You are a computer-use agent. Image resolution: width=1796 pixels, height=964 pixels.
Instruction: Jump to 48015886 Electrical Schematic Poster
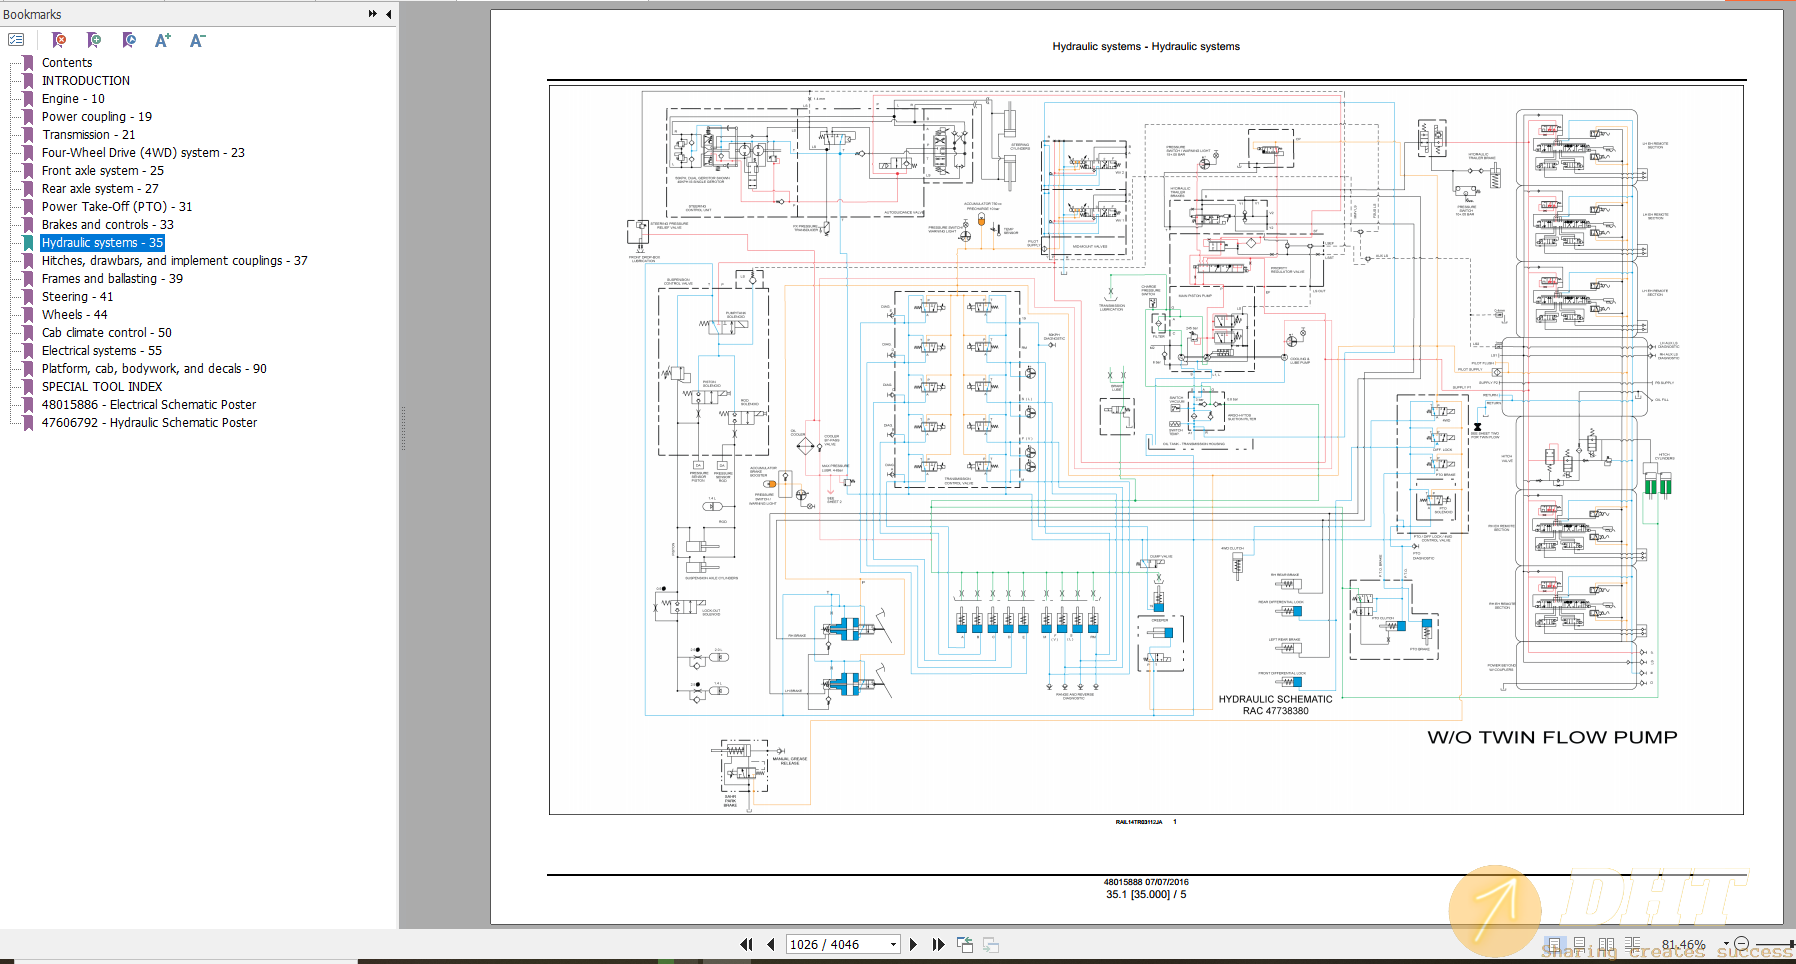(x=148, y=404)
